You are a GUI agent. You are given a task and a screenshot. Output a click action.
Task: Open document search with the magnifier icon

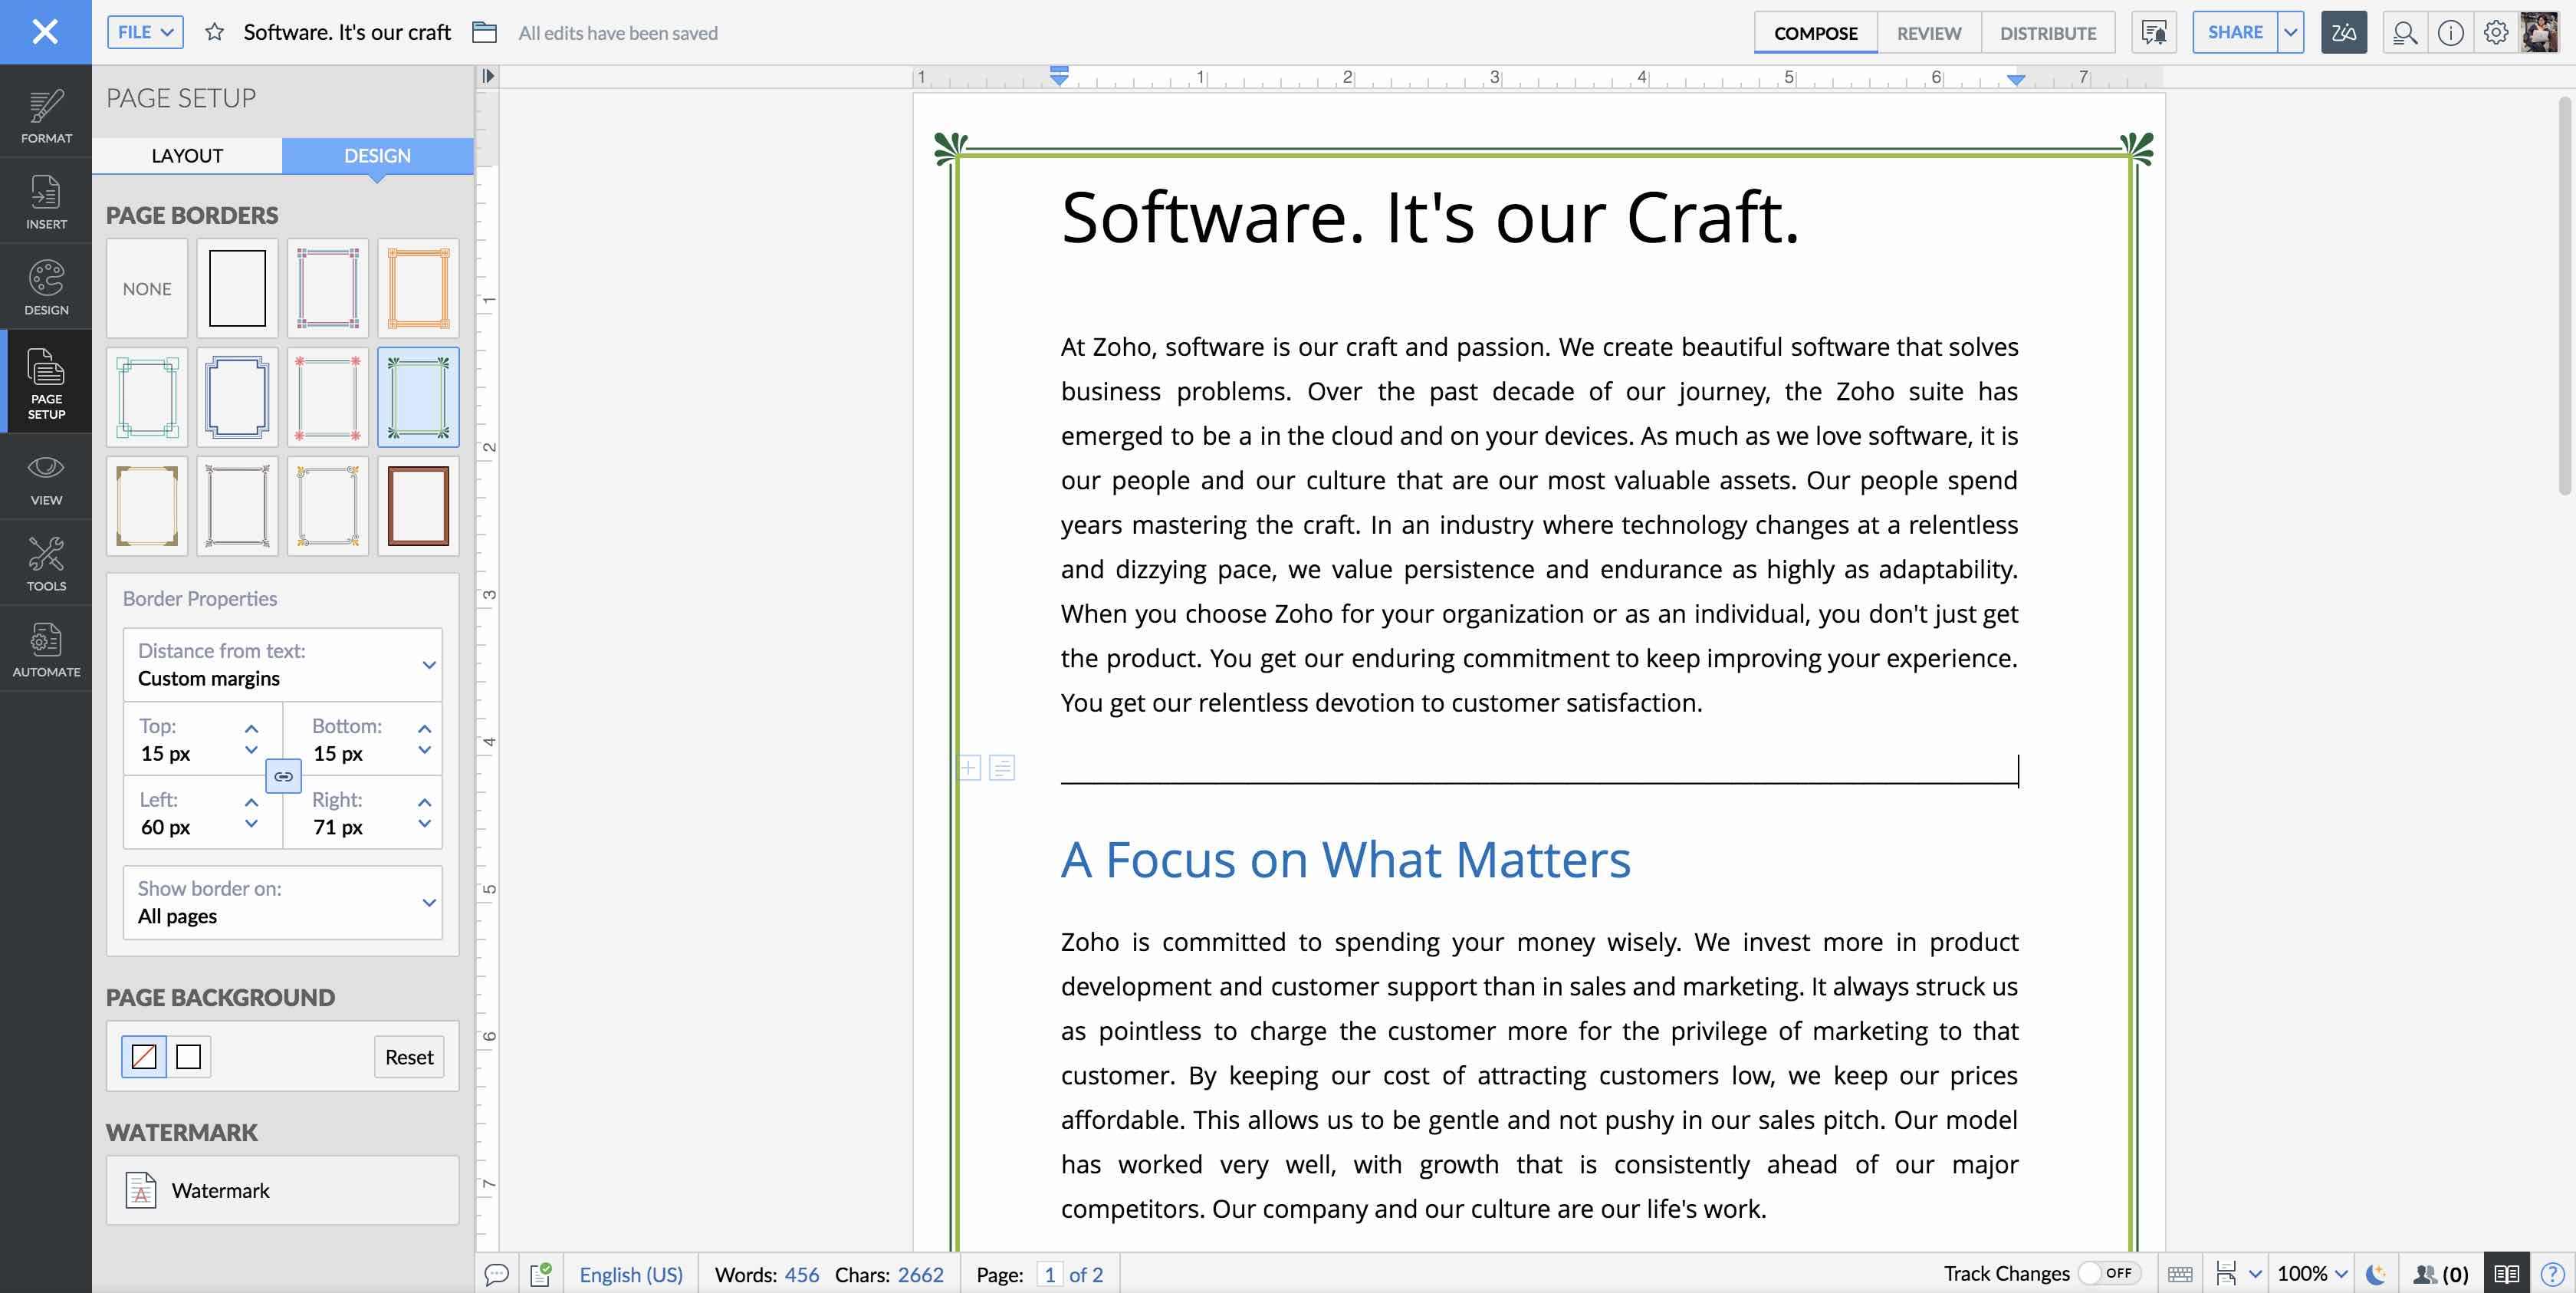(x=2406, y=32)
